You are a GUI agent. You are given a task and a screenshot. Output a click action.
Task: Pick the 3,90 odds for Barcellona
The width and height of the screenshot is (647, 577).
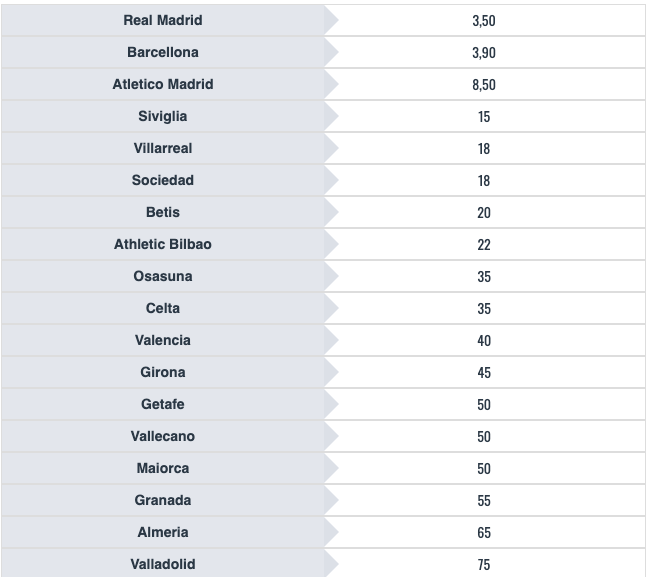[x=484, y=52]
